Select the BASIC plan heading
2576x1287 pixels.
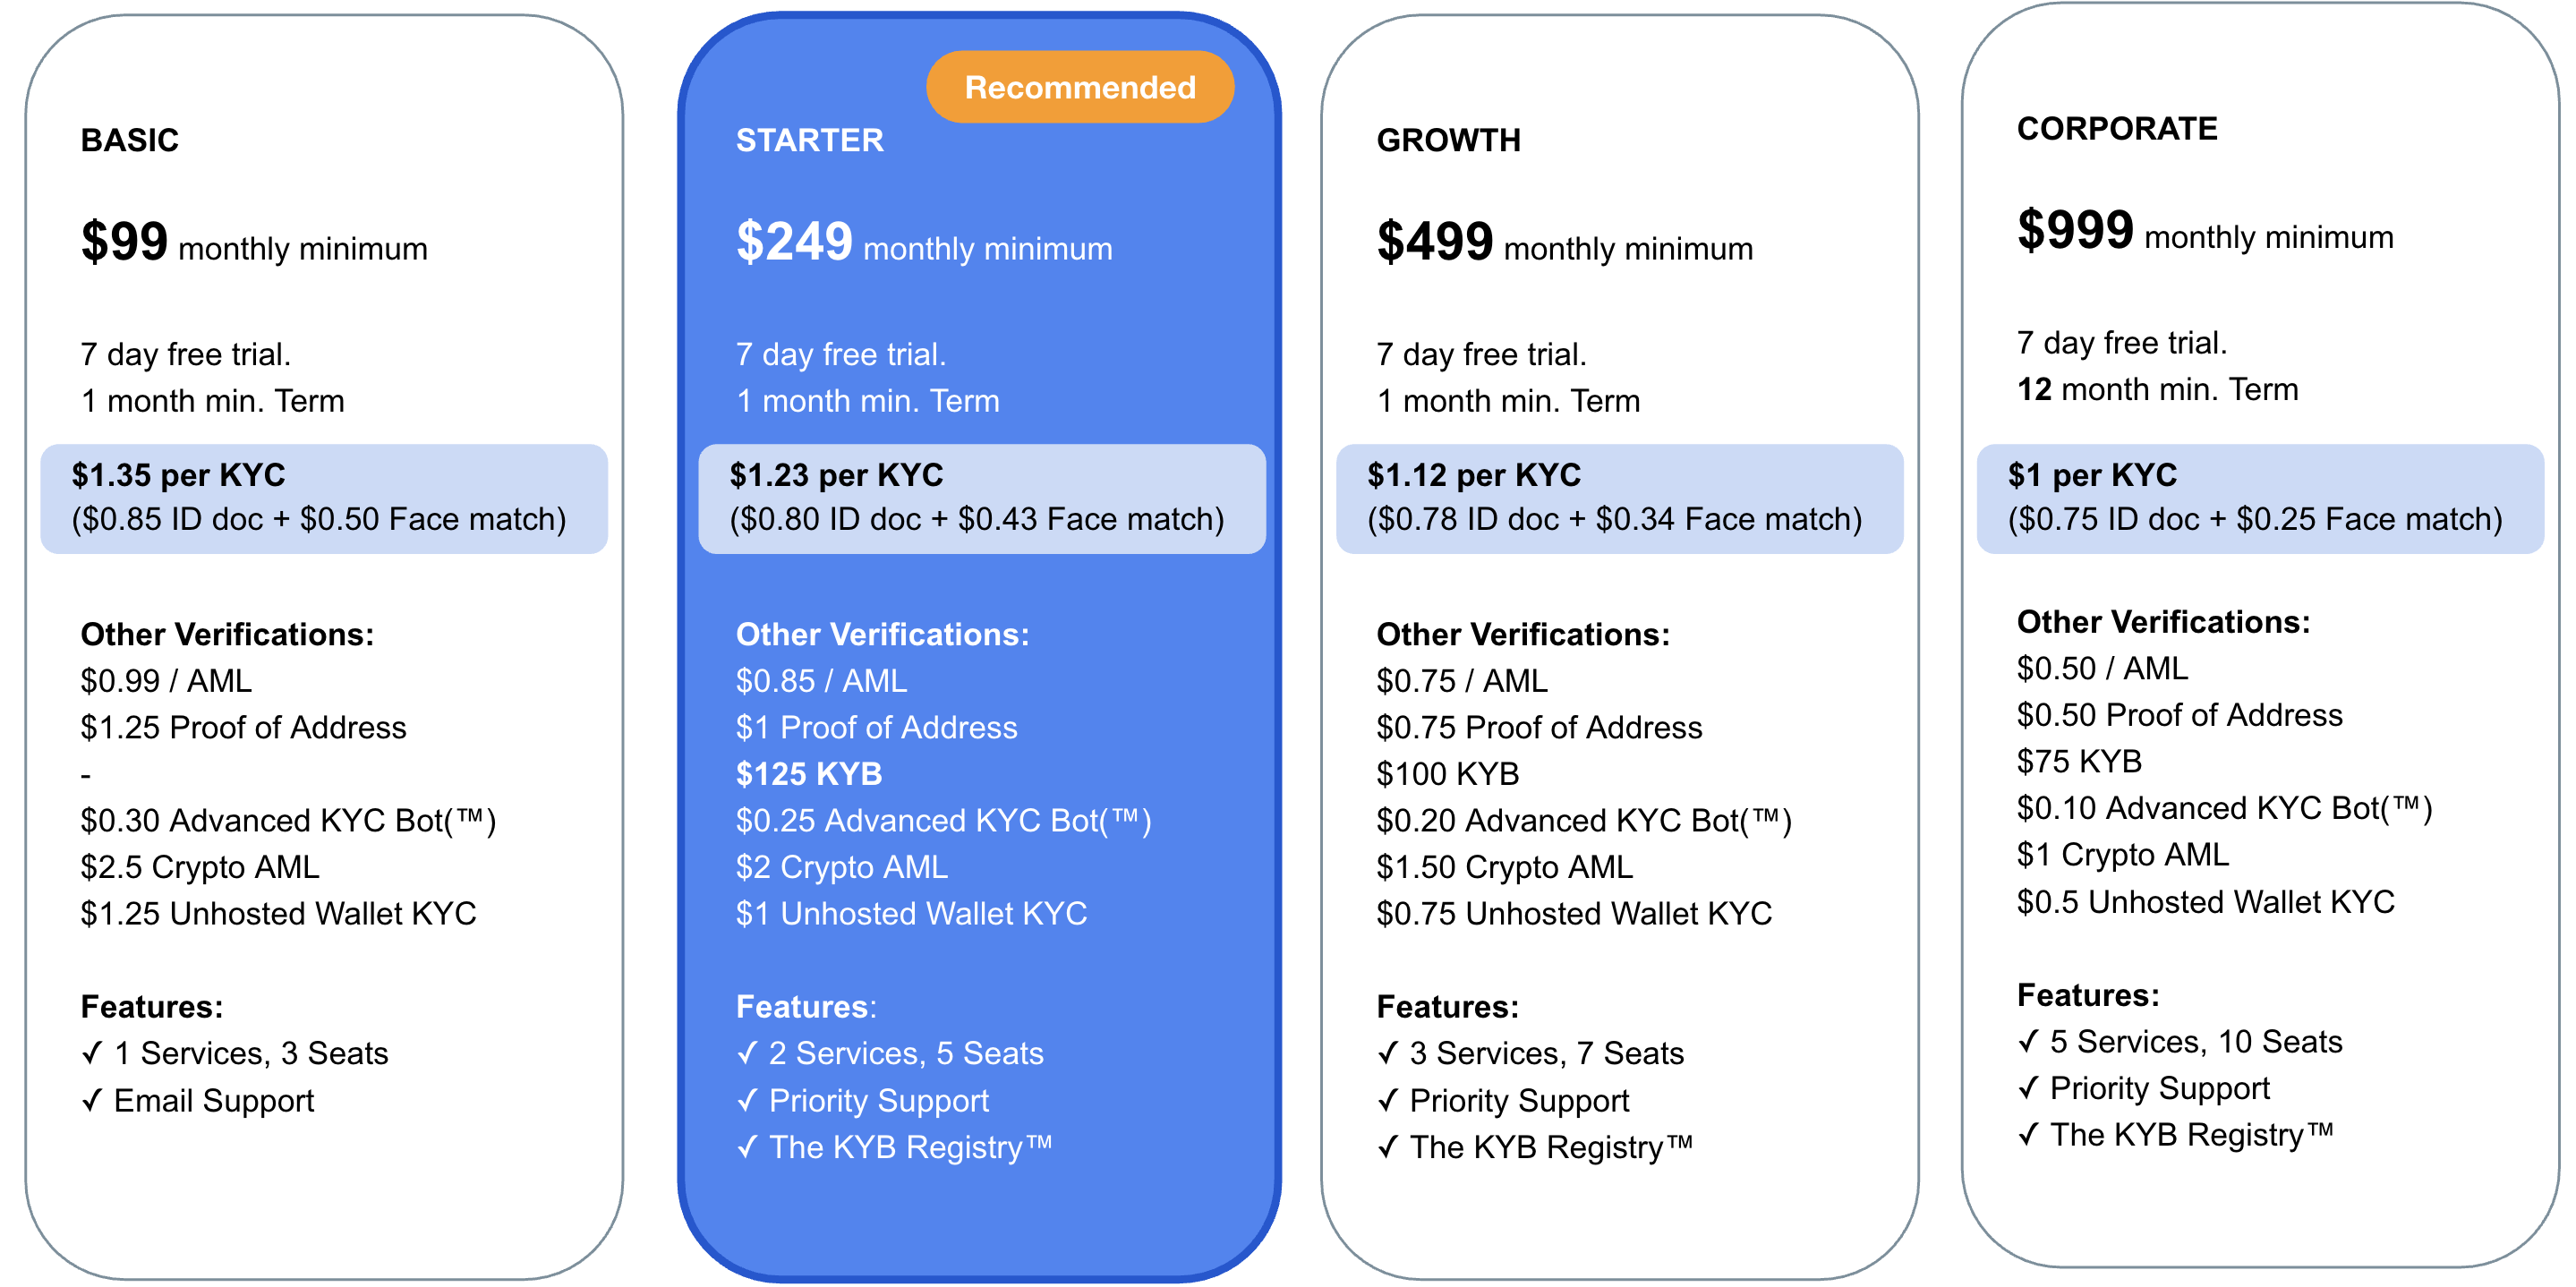pyautogui.click(x=130, y=140)
